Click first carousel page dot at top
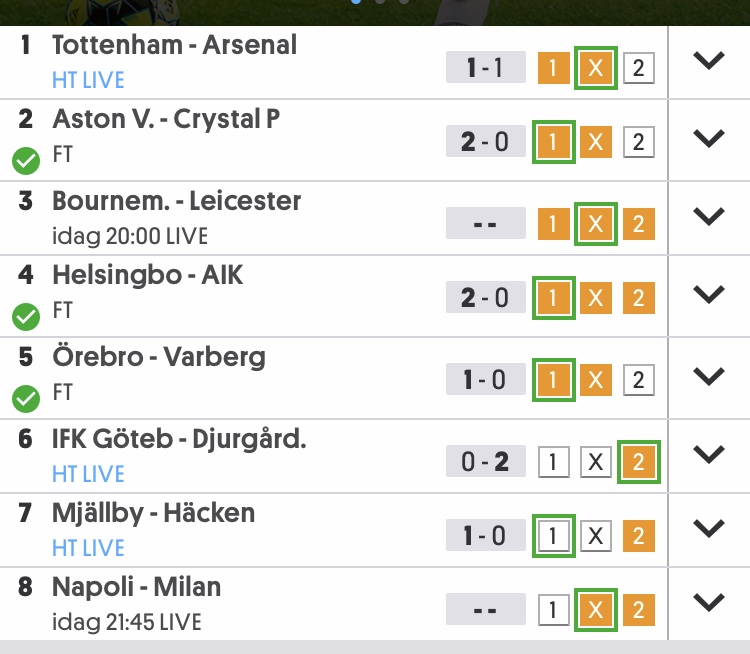750x654 pixels. coord(356,1)
